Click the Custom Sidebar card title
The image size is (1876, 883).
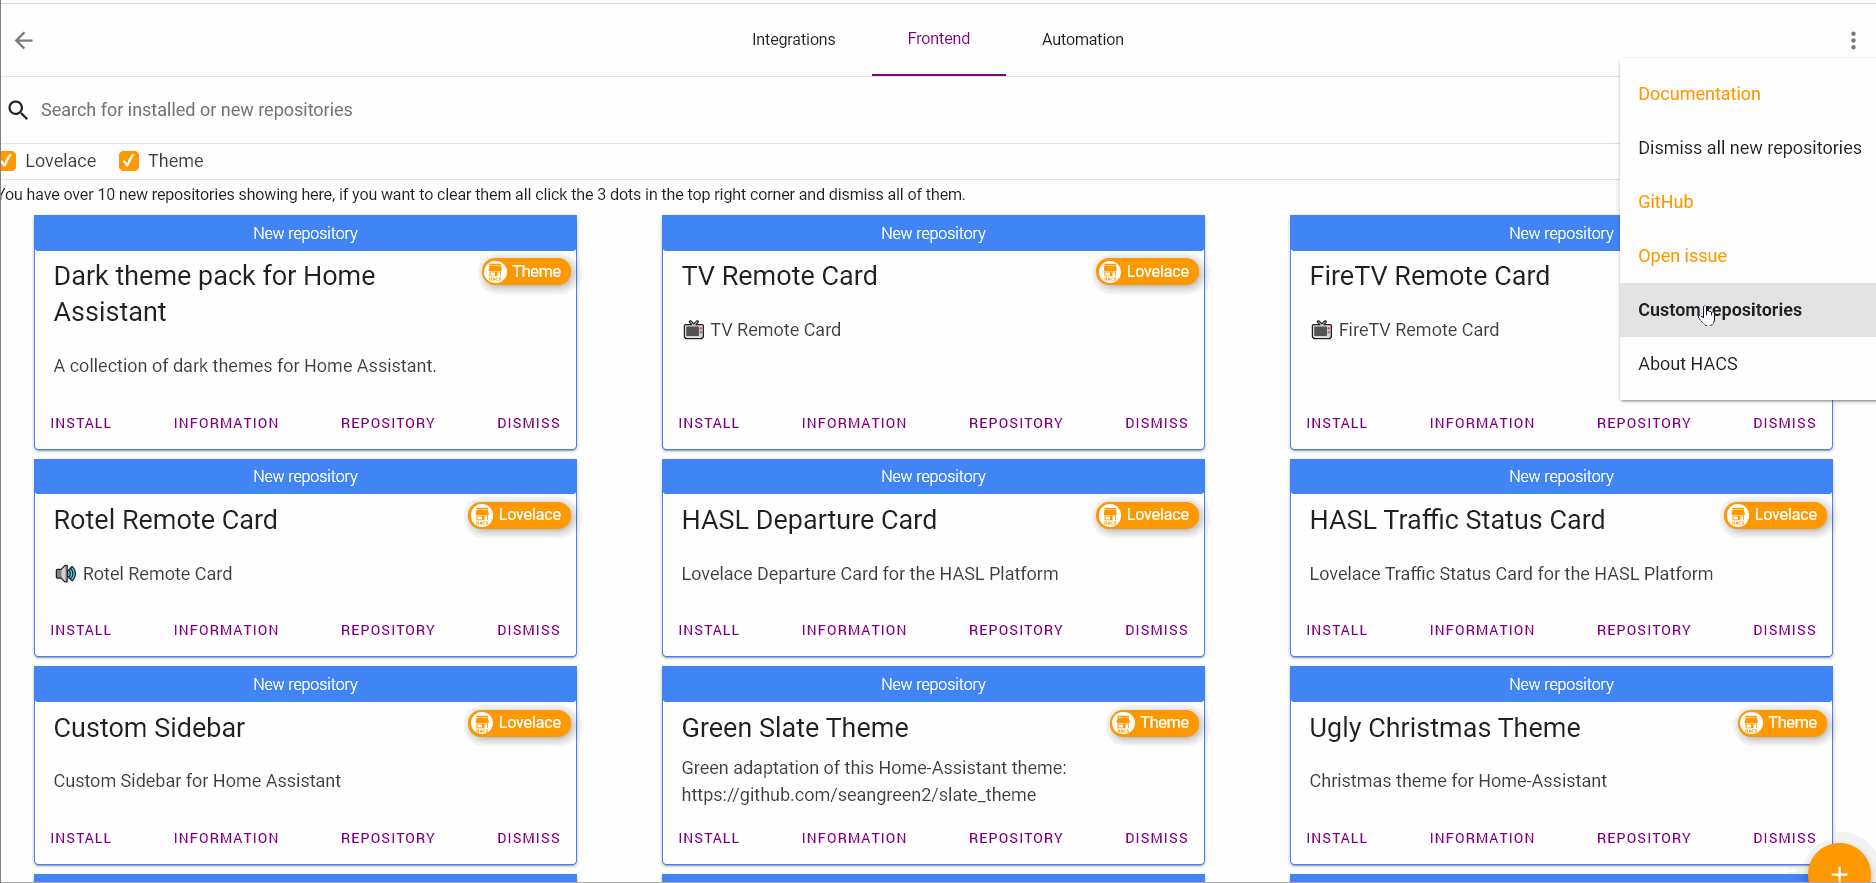click(x=149, y=728)
